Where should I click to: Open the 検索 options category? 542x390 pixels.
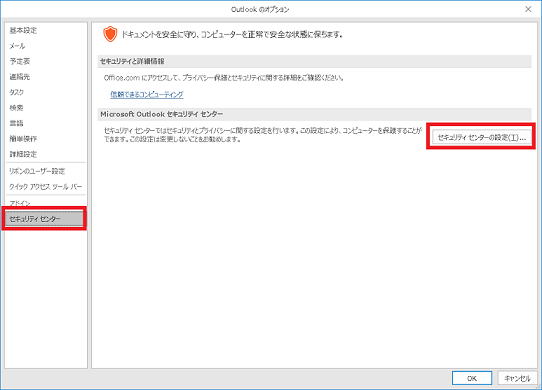16,108
